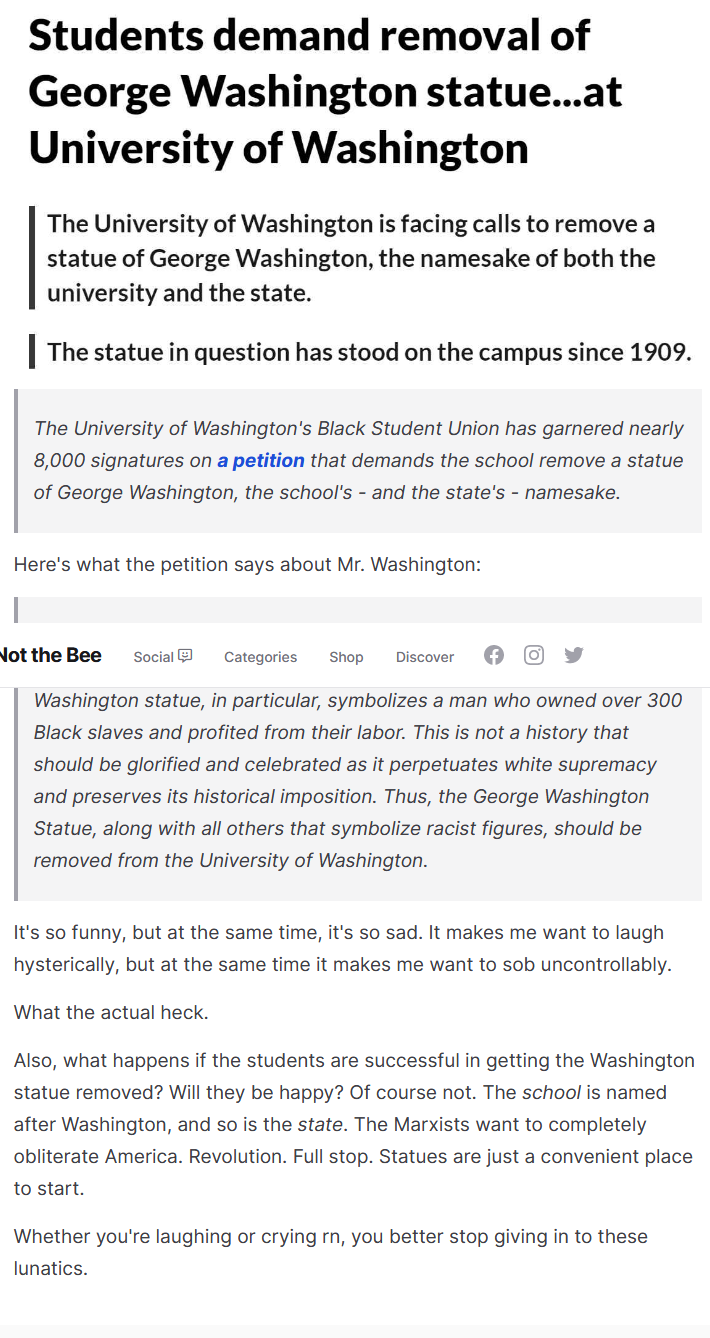710x1338 pixels.
Task: Click the quote about Black Student Union signatures
Action: coord(358,460)
